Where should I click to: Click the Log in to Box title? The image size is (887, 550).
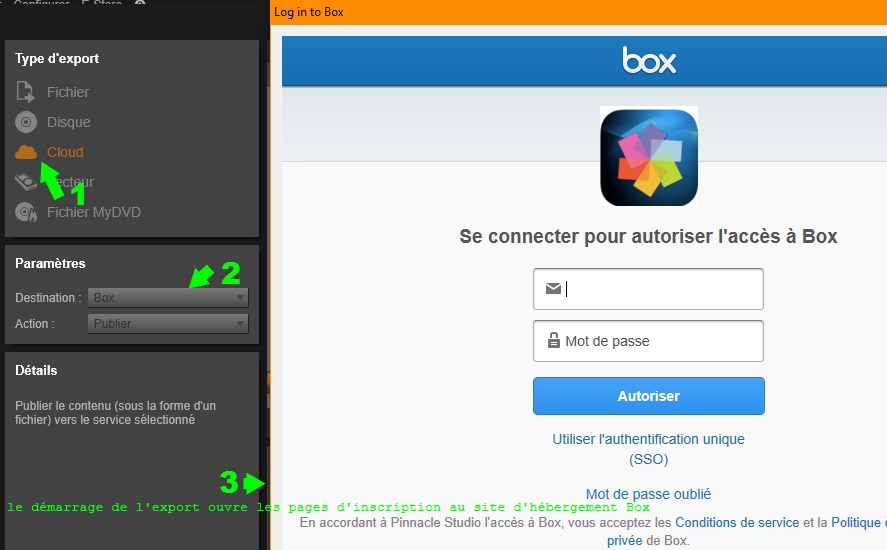point(309,12)
